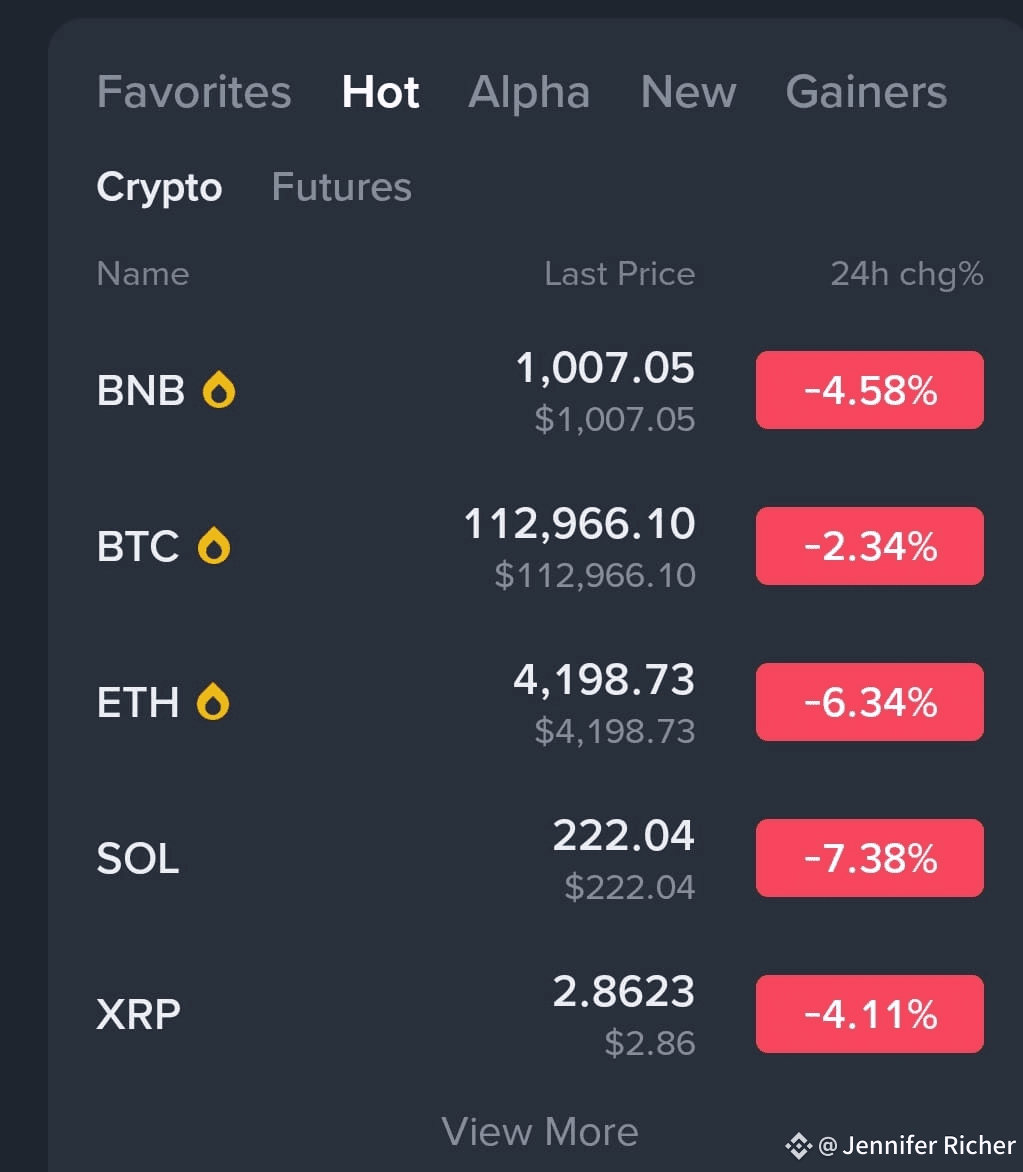This screenshot has width=1023, height=1172.
Task: Open the SOL coin row
Action: point(540,858)
